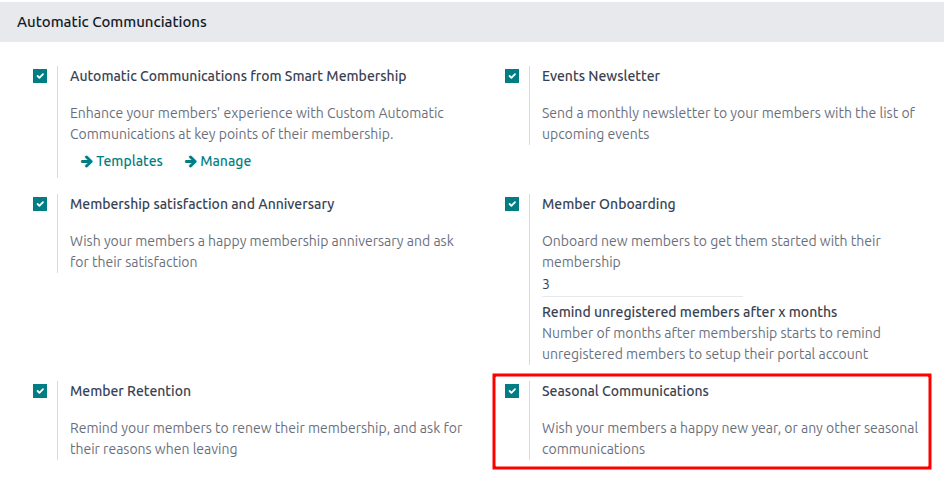
Task: Toggle the Automatic Communications from Smart Membership checkbox
Action: click(40, 76)
